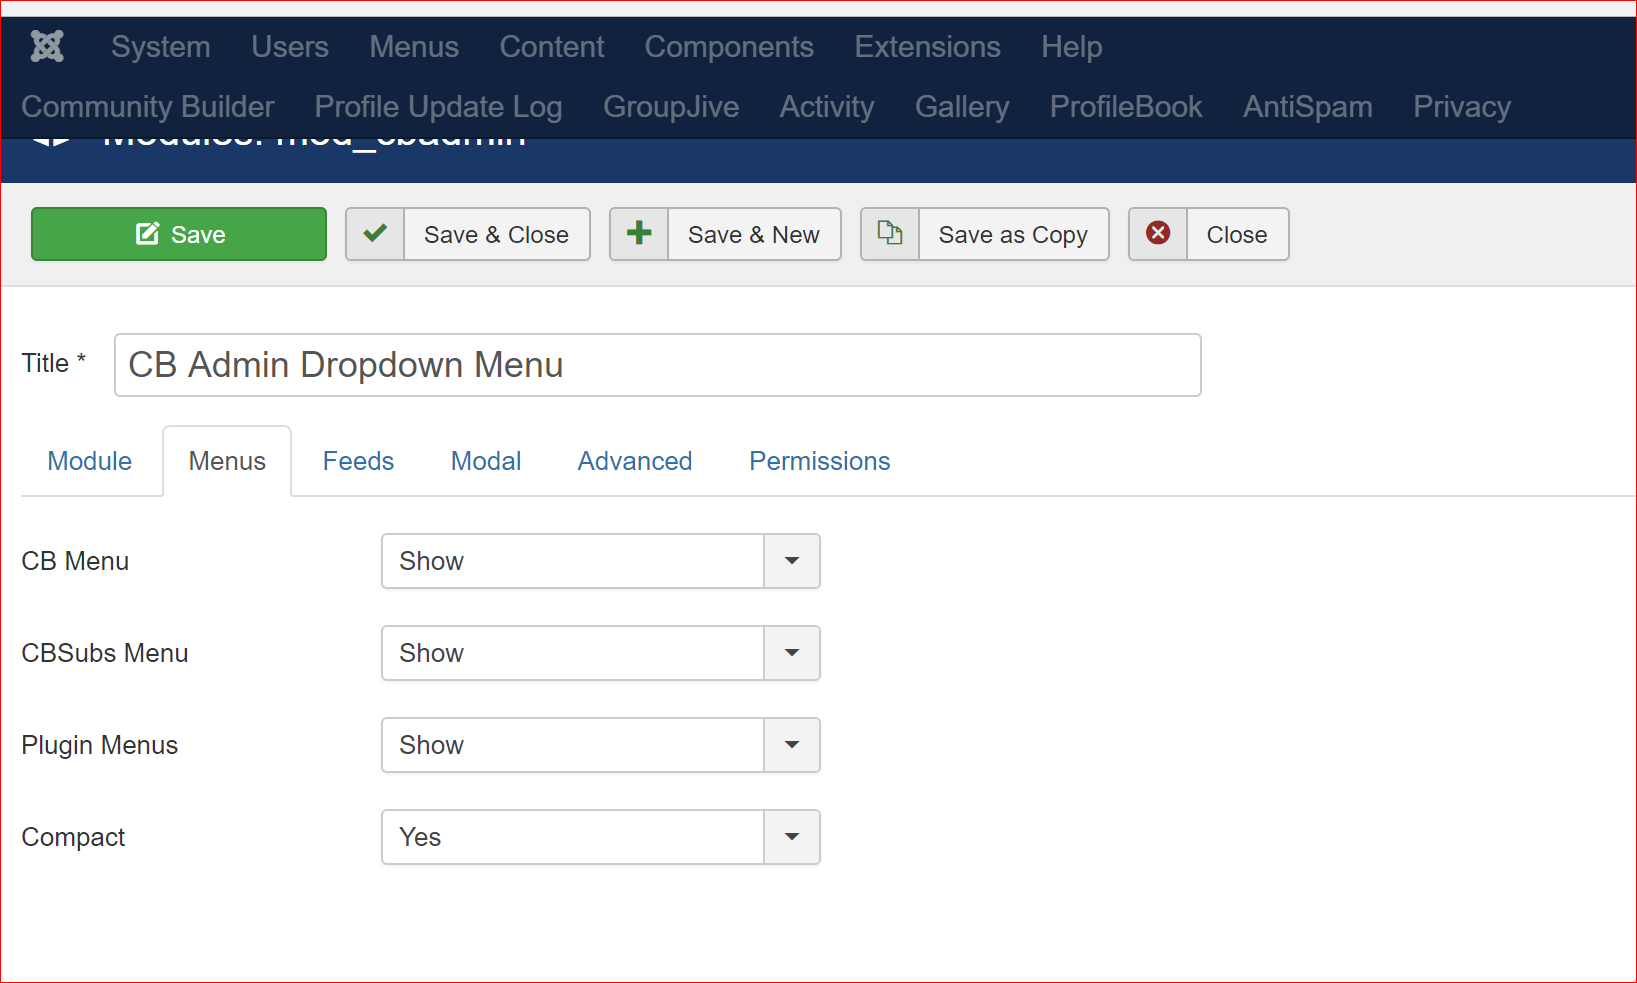Viewport: 1637px width, 983px height.
Task: Open the AntiSpam menu
Action: 1308,107
